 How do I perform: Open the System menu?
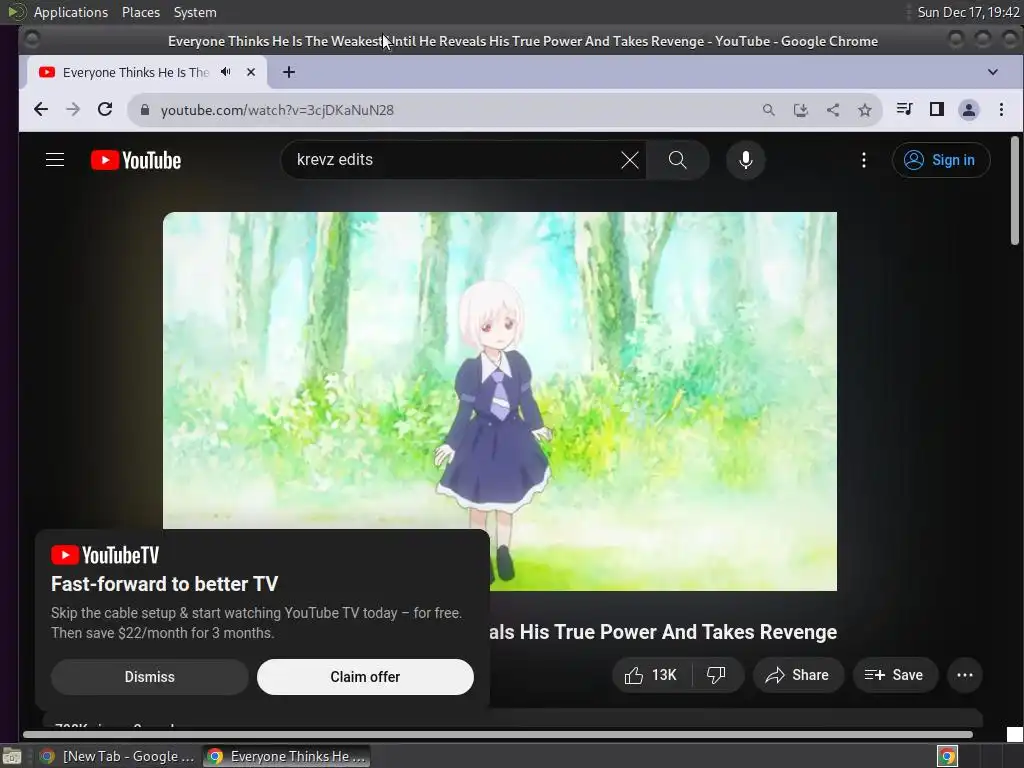point(195,12)
